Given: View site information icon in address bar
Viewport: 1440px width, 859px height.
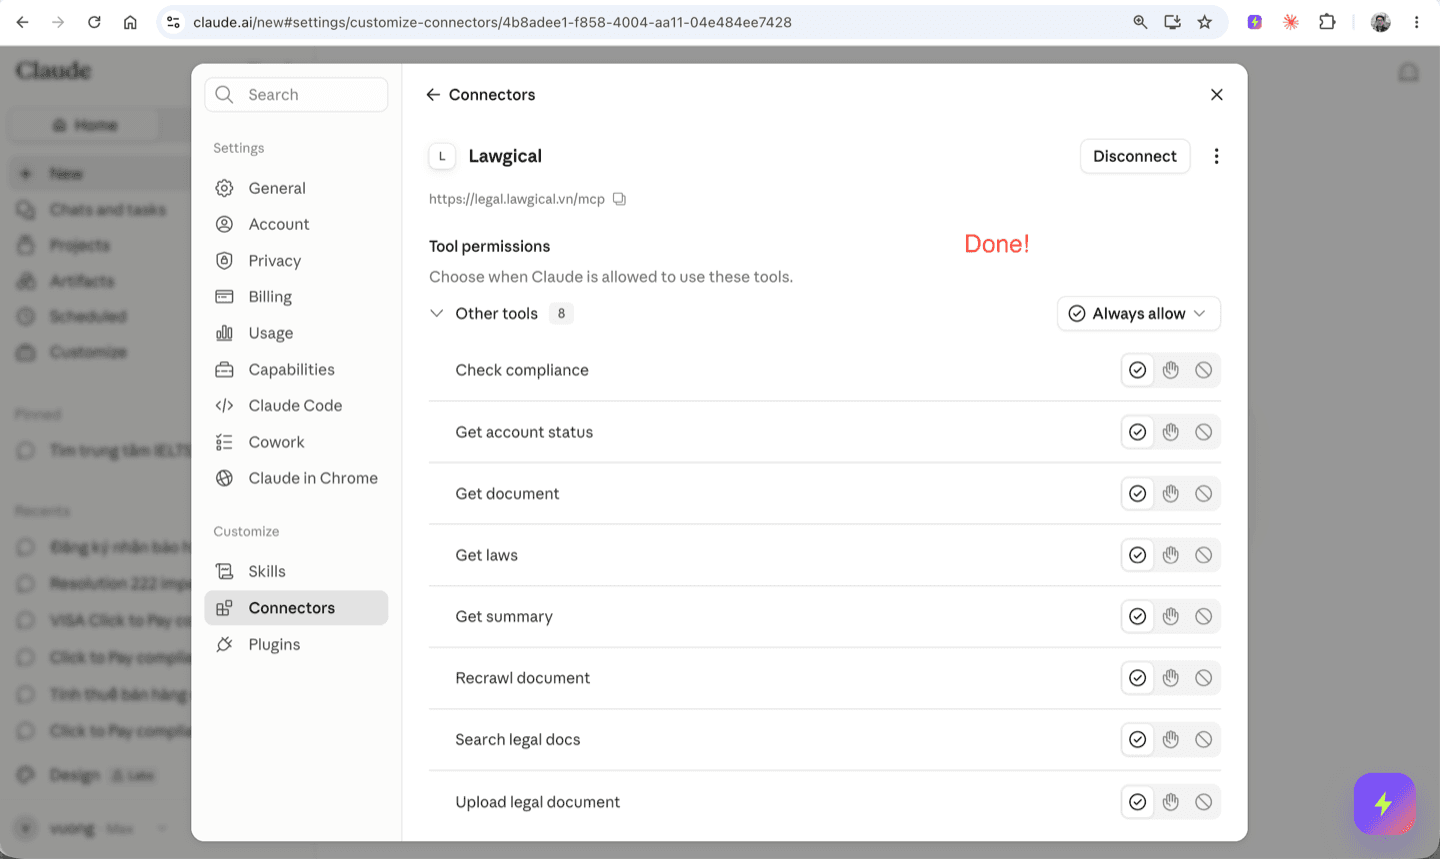Looking at the screenshot, I should pos(173,22).
